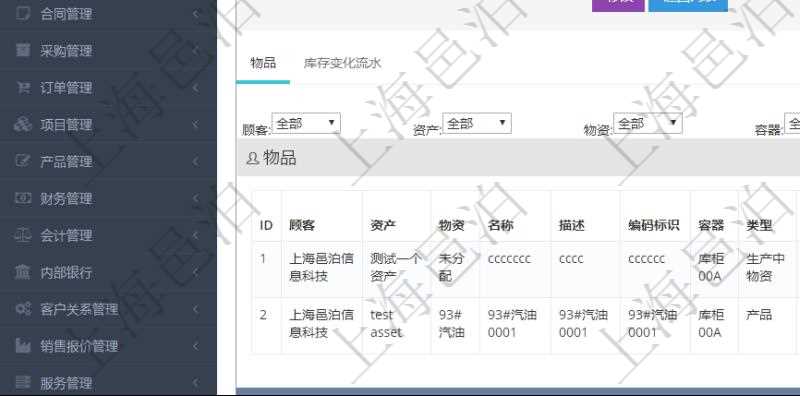Image resolution: width=800 pixels, height=396 pixels.
Task: Expand the 项目管理 menu chevron
Action: pyautogui.click(x=195, y=125)
